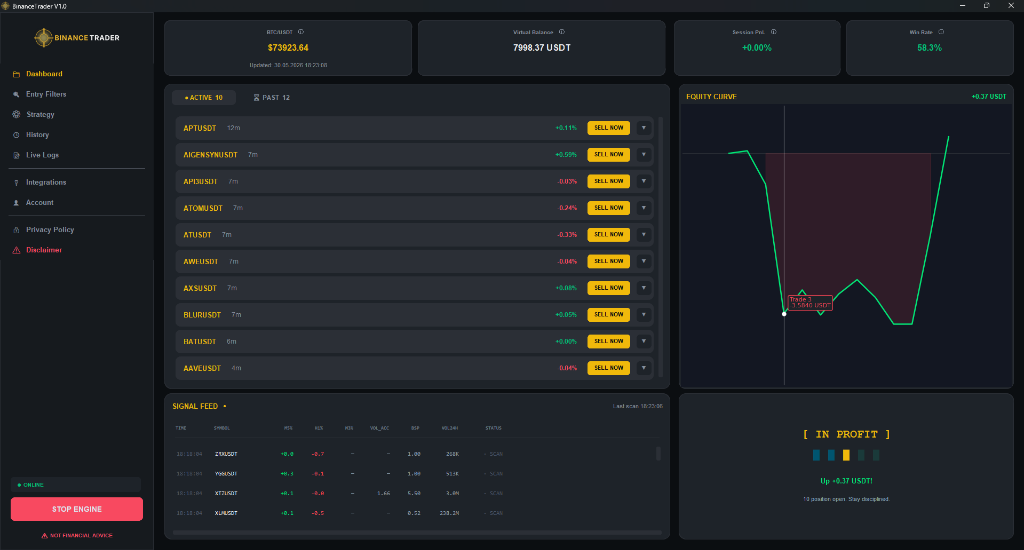Click the Disclaimer warning triangle icon
The height and width of the screenshot is (550, 1024).
[16, 250]
